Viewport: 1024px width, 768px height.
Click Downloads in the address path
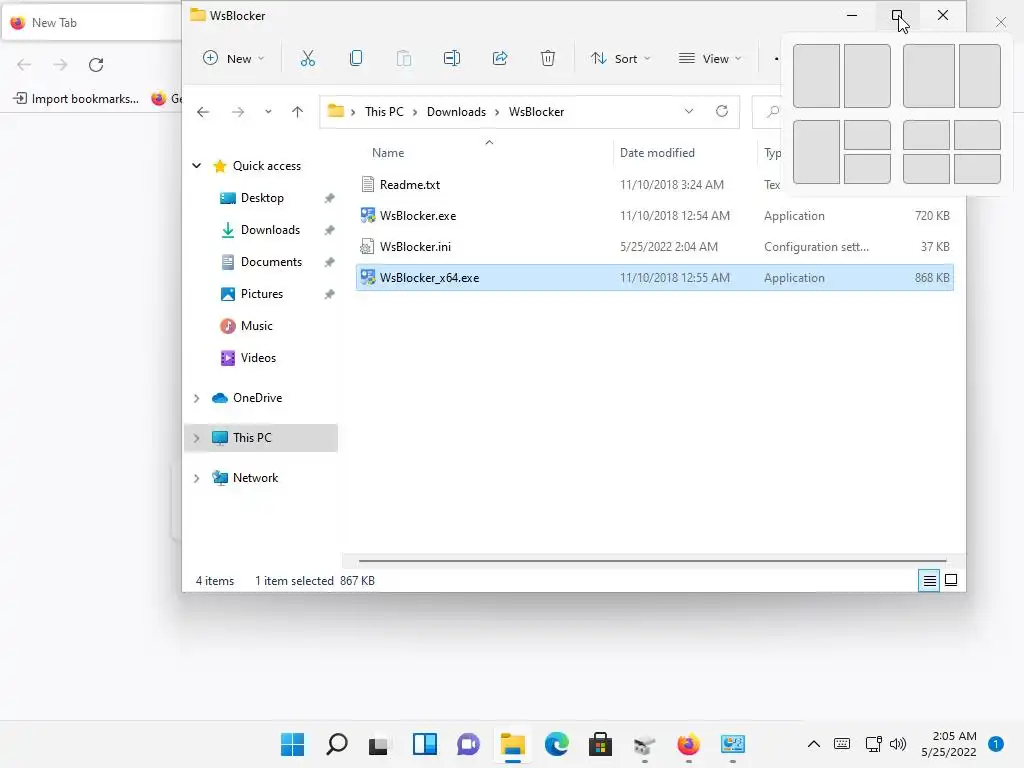coord(456,112)
